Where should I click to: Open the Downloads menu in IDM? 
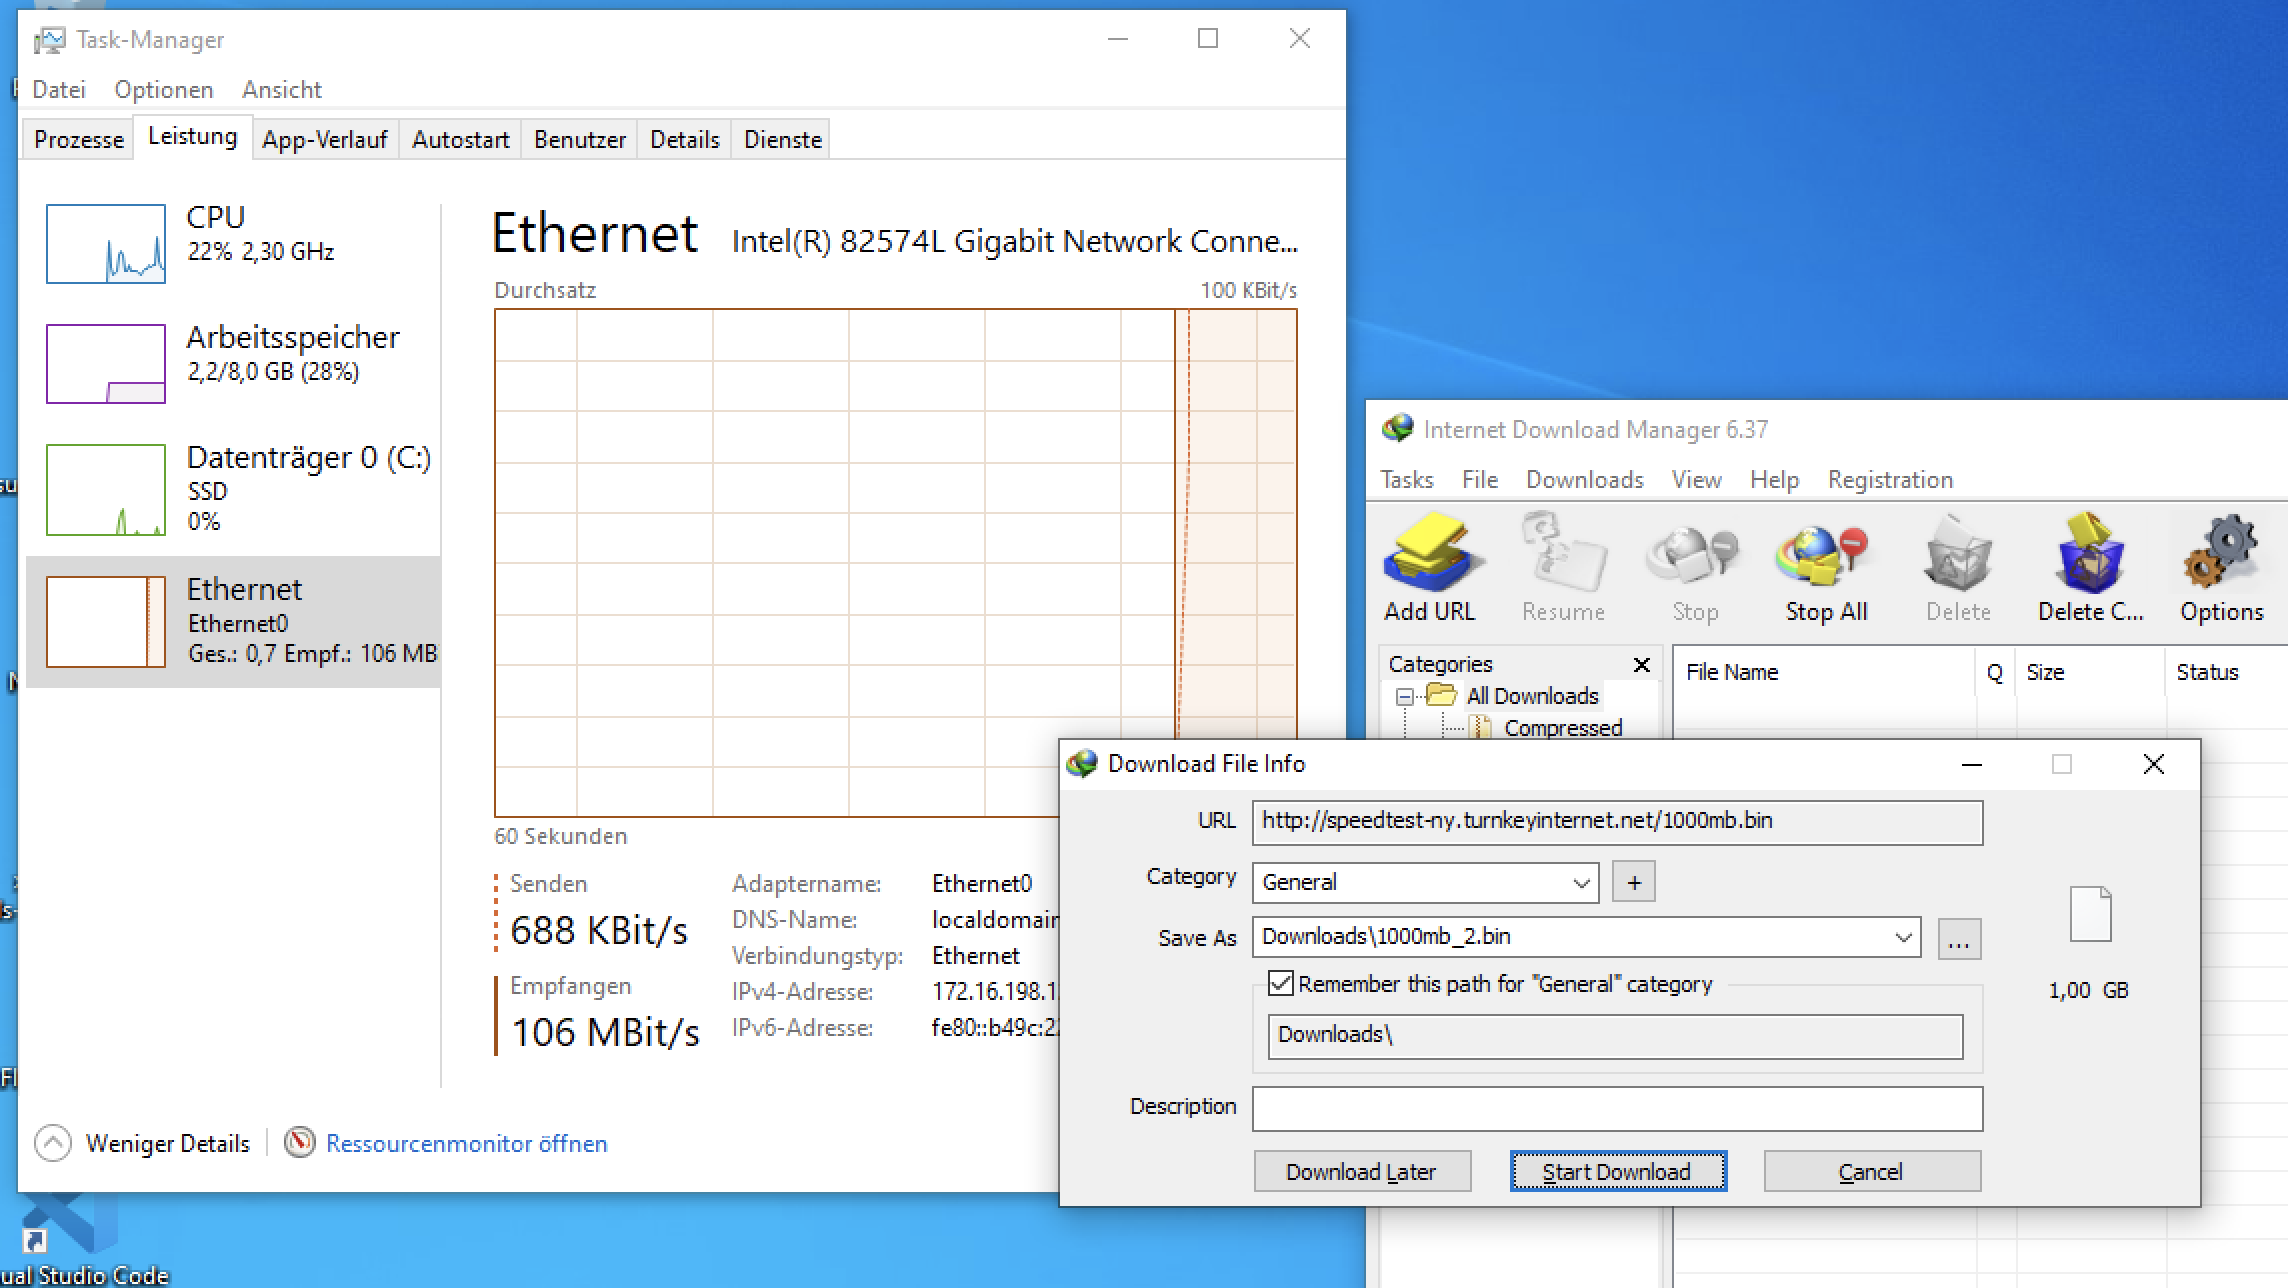click(x=1584, y=480)
